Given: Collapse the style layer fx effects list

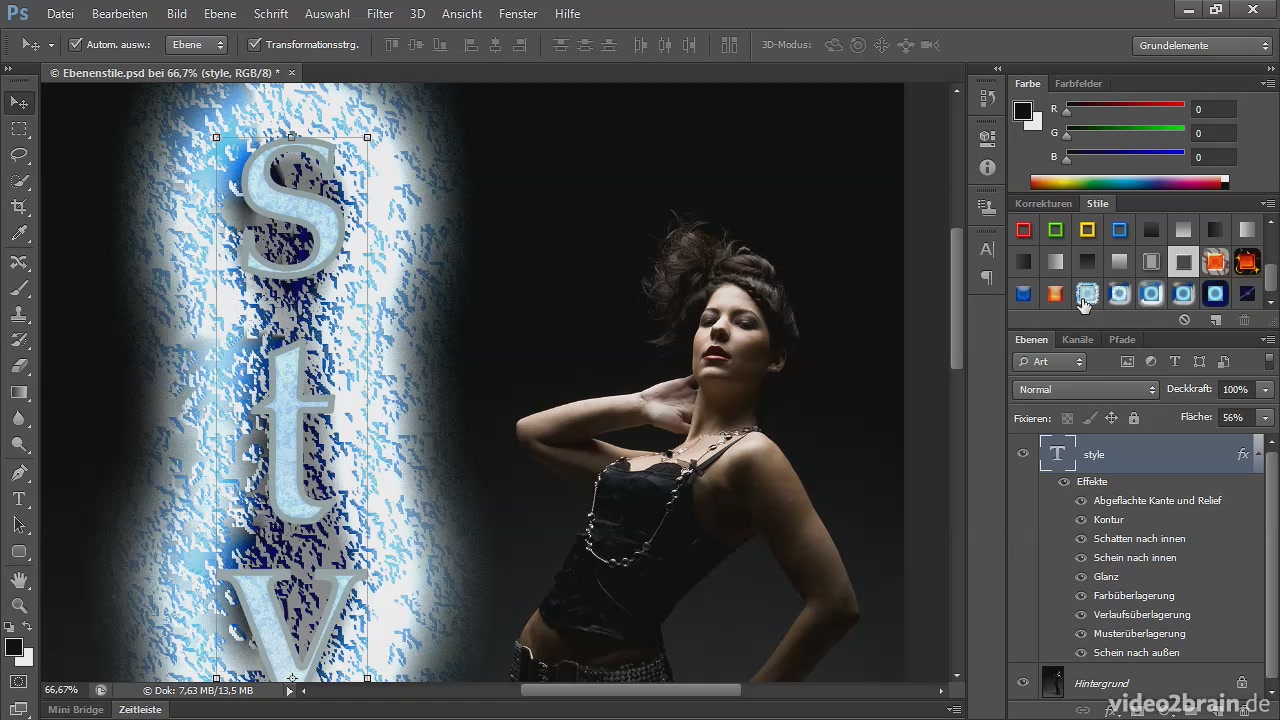Looking at the screenshot, I should [1257, 454].
